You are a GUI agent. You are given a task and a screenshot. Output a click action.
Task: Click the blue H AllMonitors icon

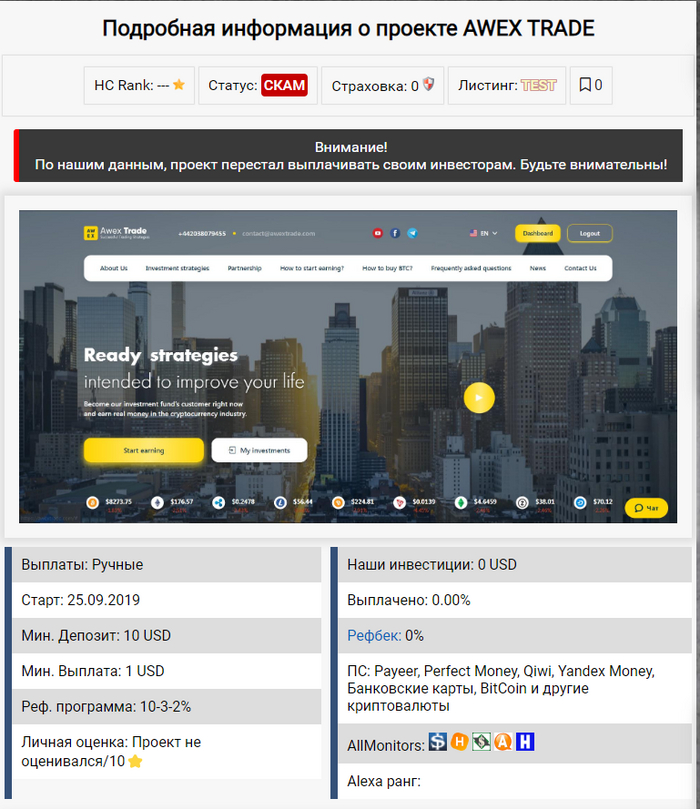525,742
